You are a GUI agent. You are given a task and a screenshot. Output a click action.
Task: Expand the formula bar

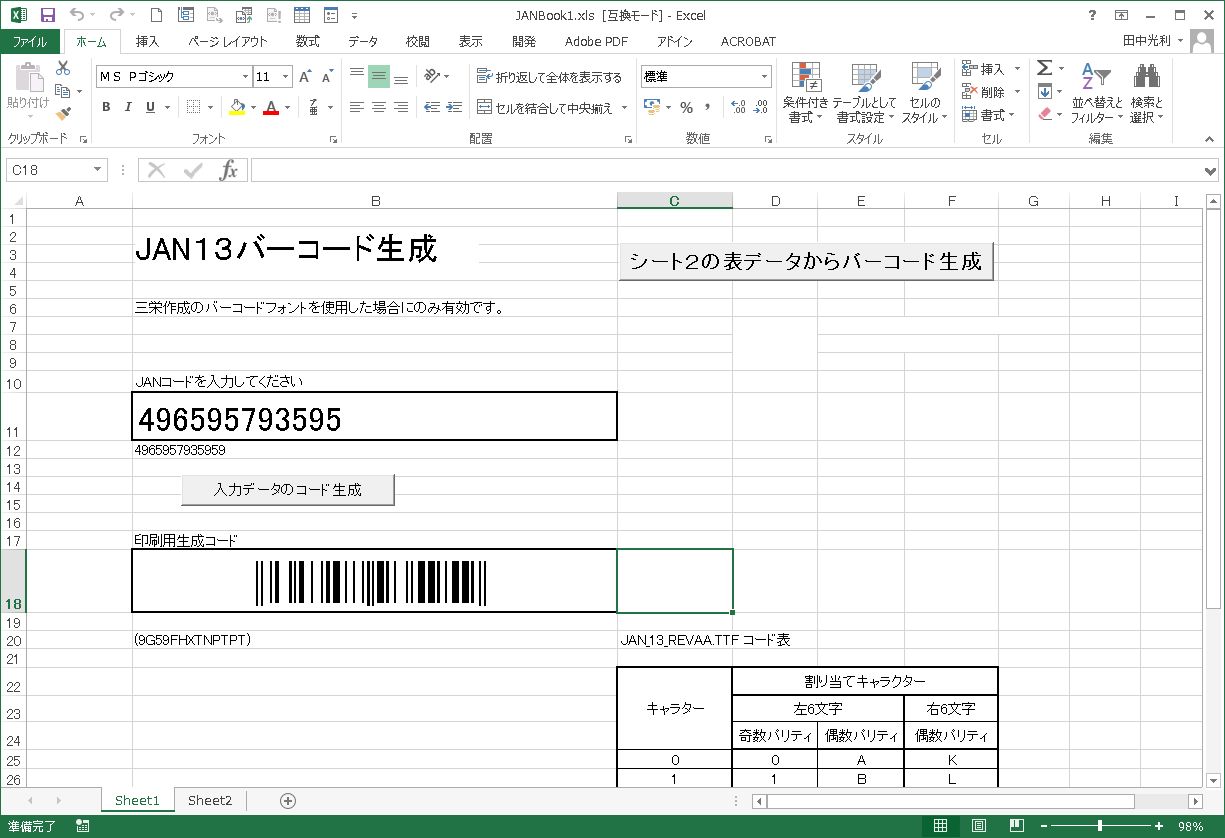[x=1212, y=170]
